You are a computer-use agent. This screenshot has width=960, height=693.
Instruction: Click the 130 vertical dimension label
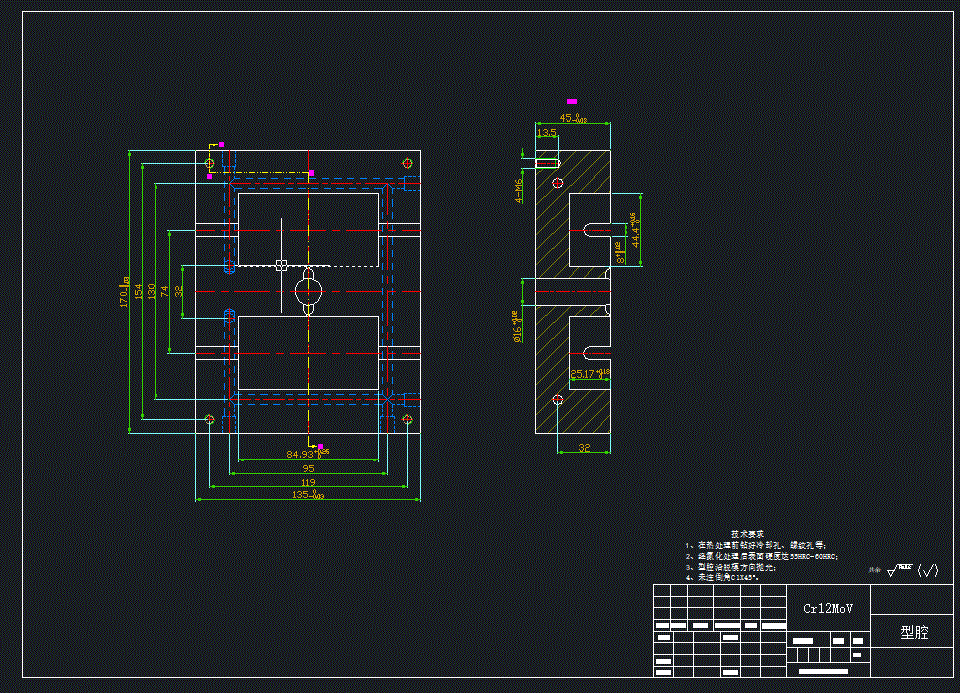pos(151,291)
